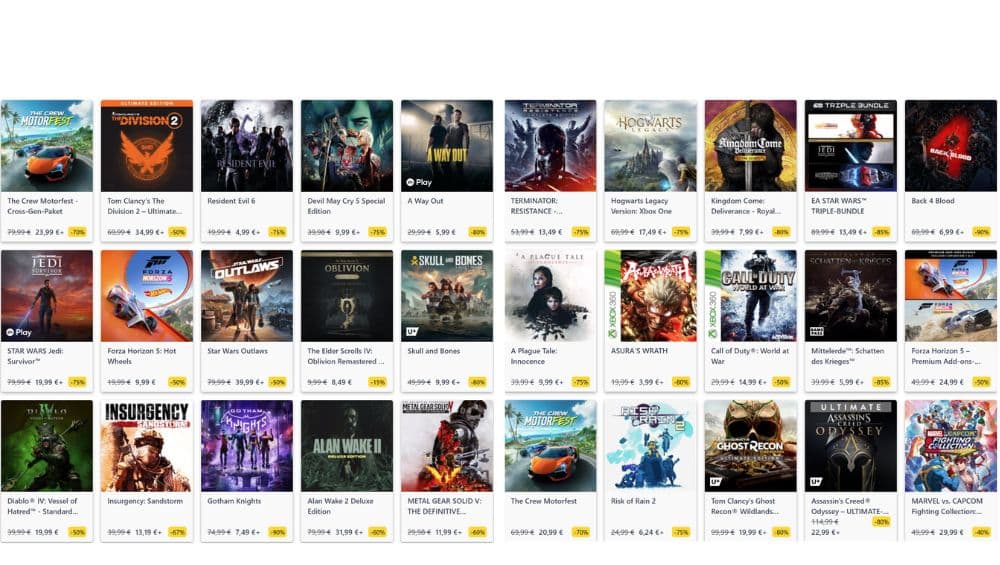The image size is (1000, 565).
Task: Open the Alan Wake 2 Deluxe Edition cover
Action: point(347,446)
